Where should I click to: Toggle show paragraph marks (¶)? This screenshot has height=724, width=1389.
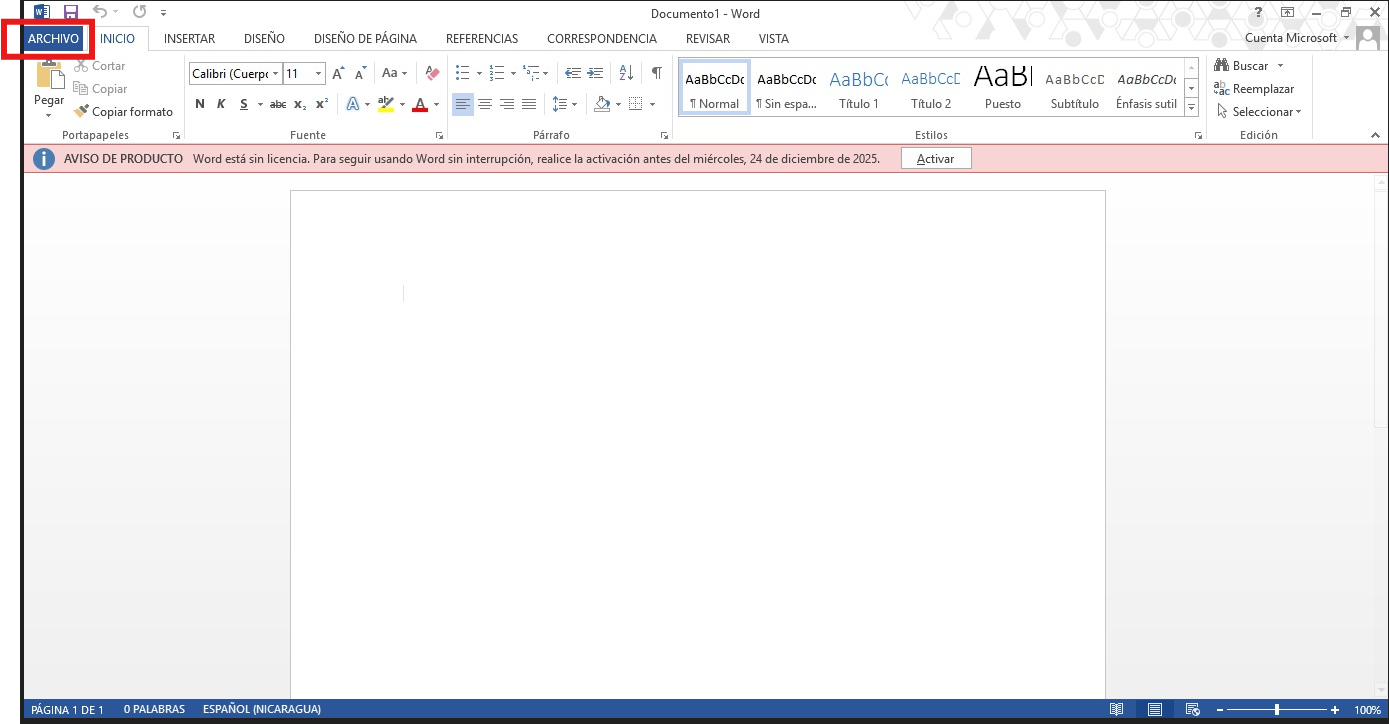click(656, 73)
